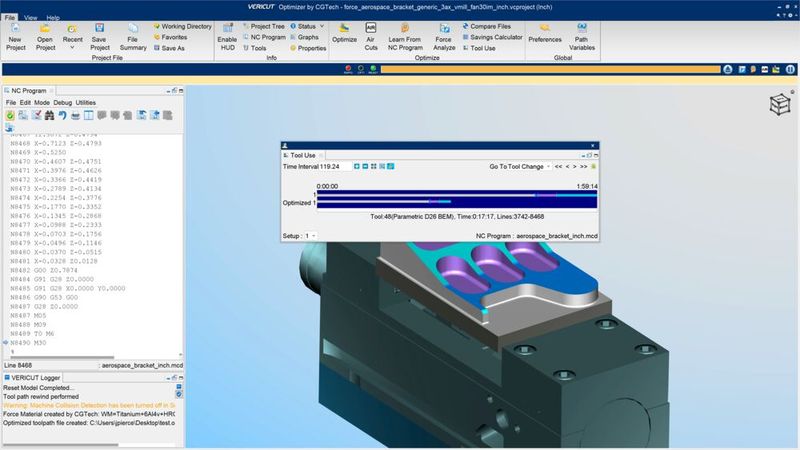Screen dimensions: 800x450
Task: Open the Tools panel from the ribbon
Action: tap(254, 48)
